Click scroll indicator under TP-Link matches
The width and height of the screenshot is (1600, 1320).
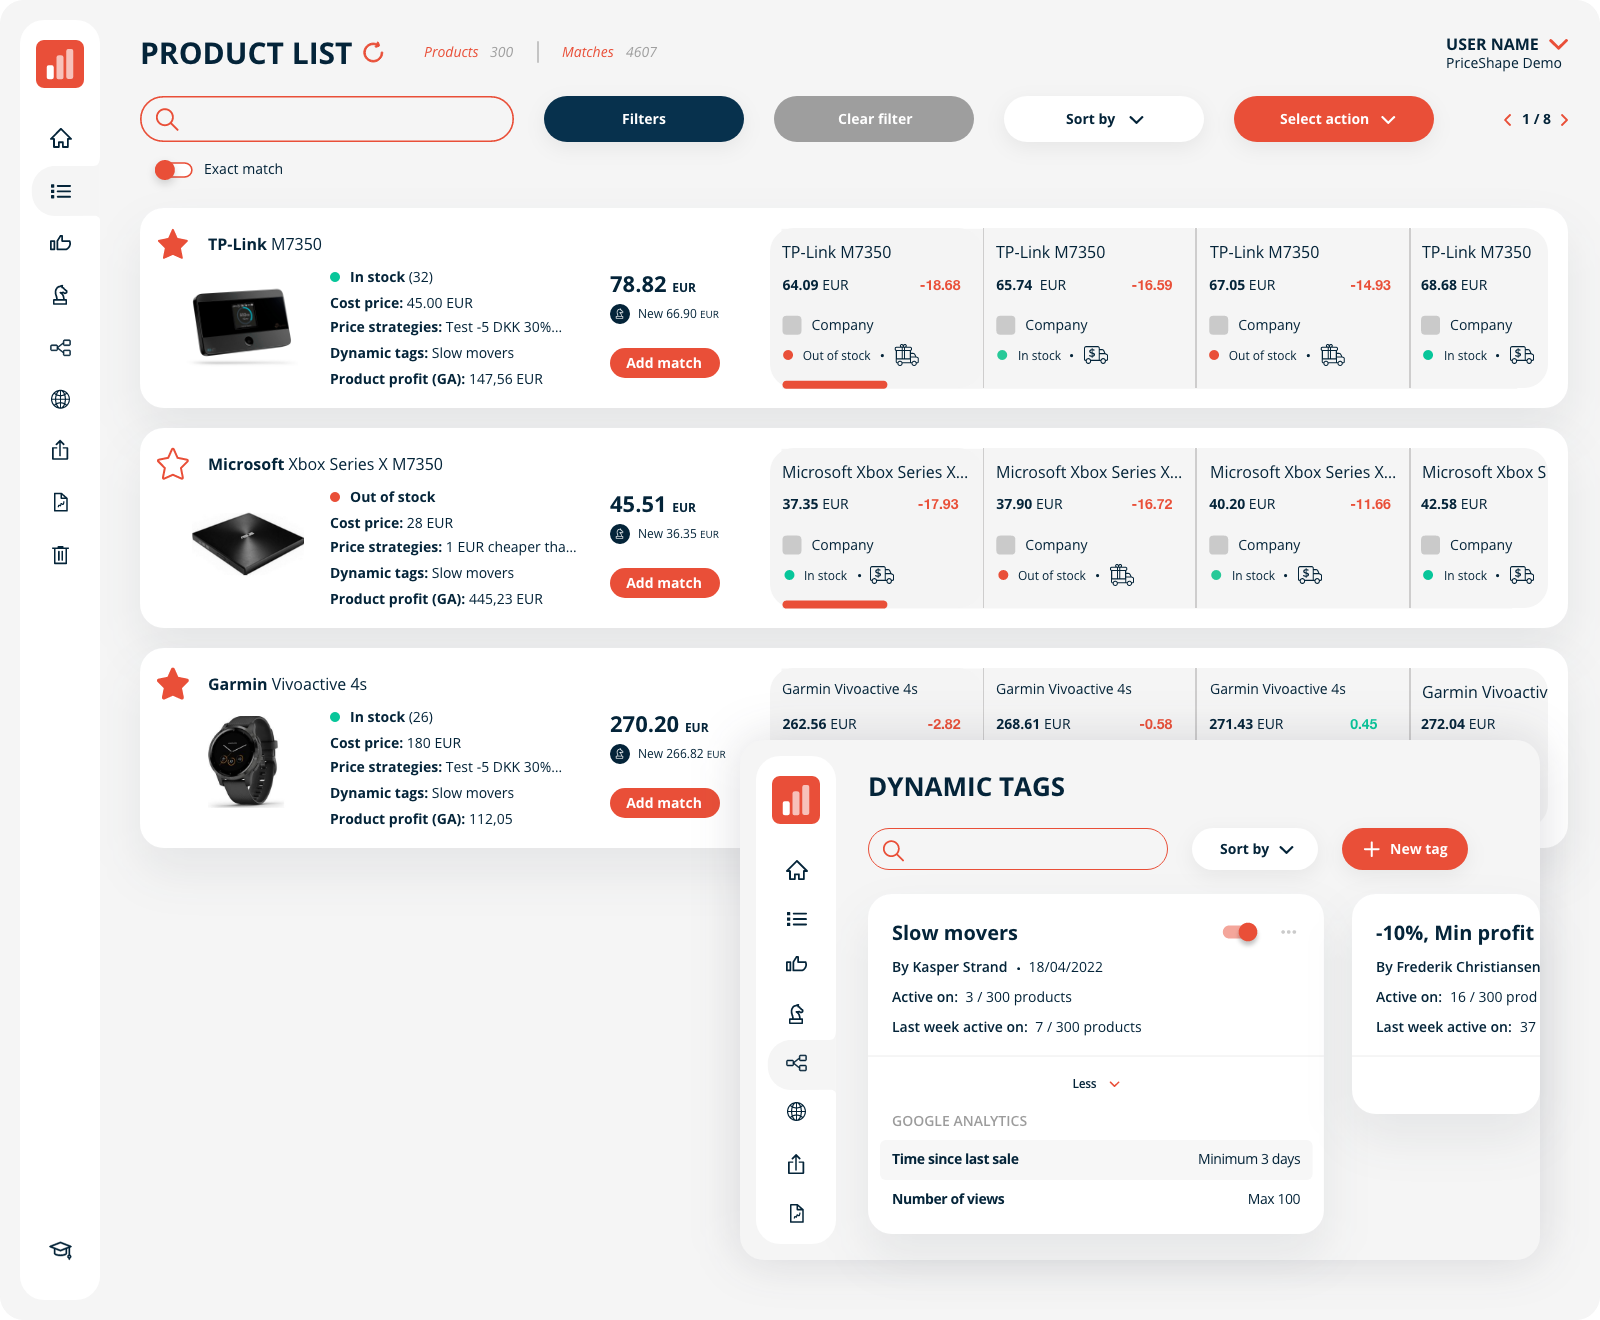pos(835,385)
